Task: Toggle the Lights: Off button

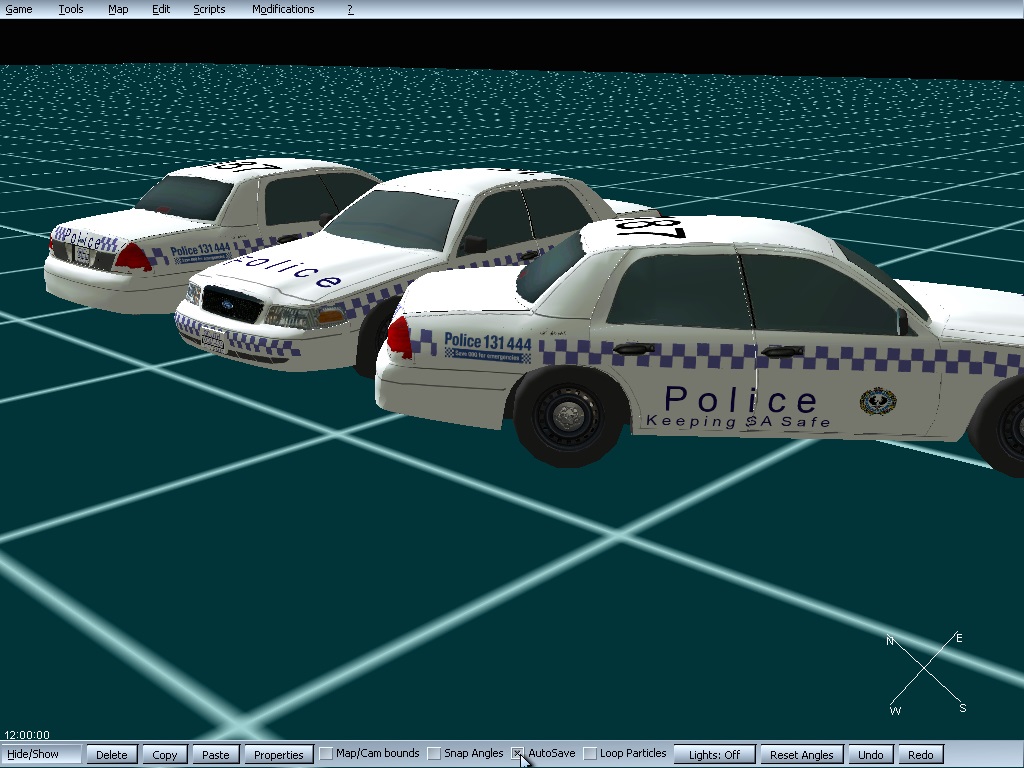Action: (714, 754)
